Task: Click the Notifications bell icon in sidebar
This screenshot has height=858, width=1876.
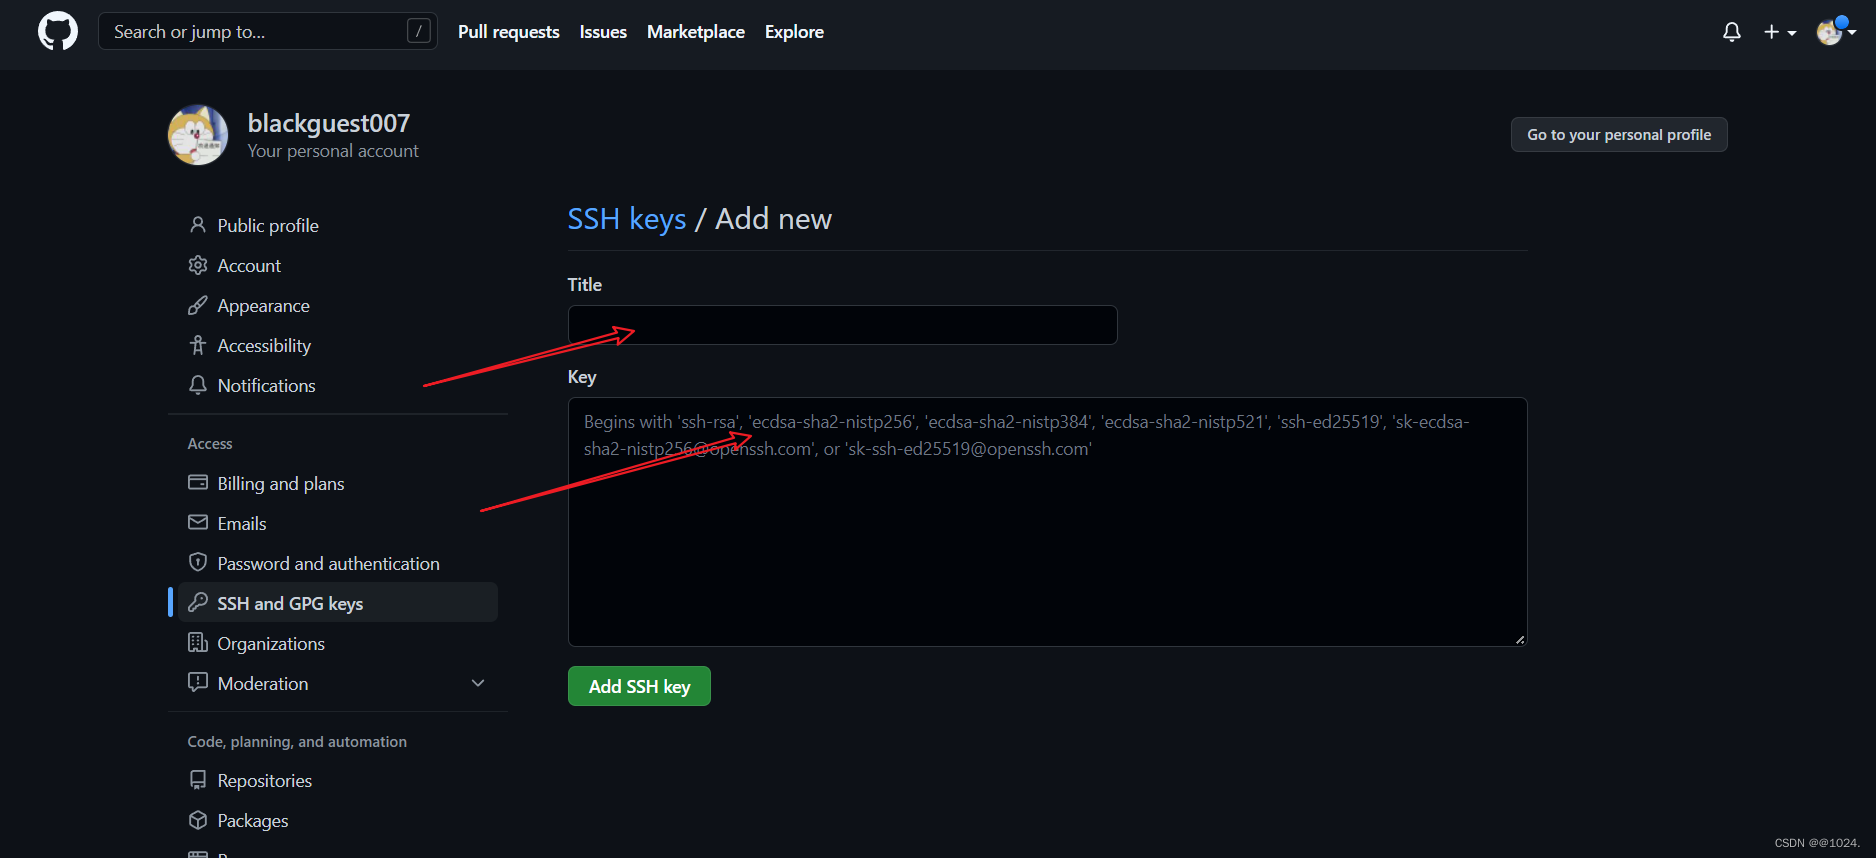Action: 198,385
